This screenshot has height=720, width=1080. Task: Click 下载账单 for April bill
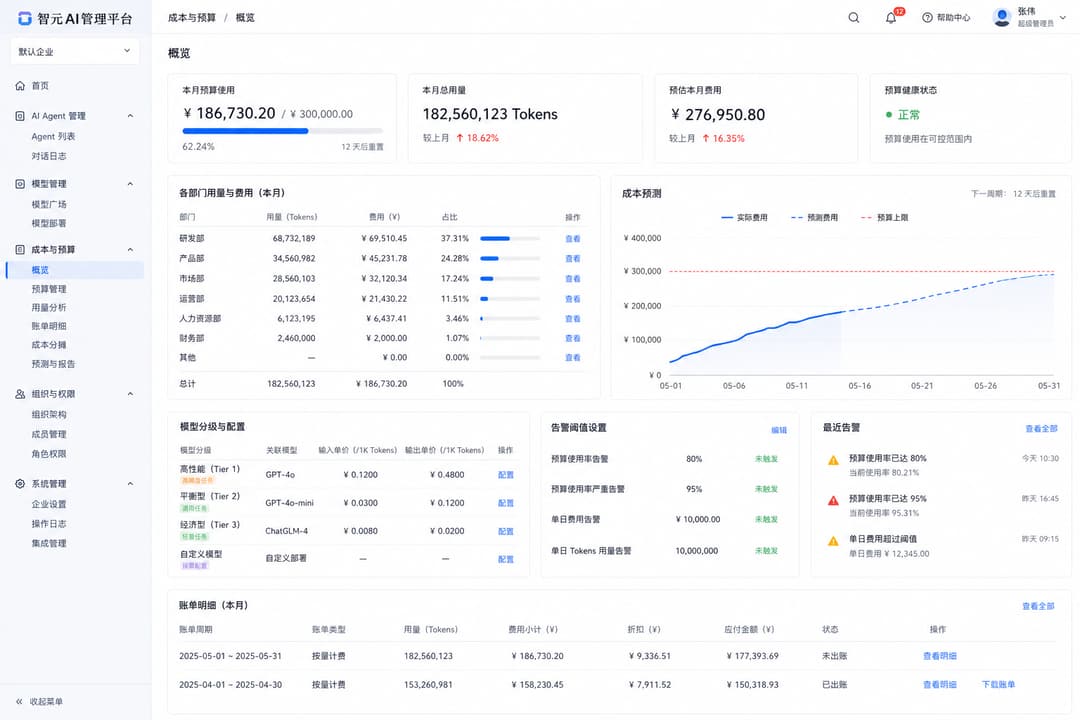(x=998, y=684)
